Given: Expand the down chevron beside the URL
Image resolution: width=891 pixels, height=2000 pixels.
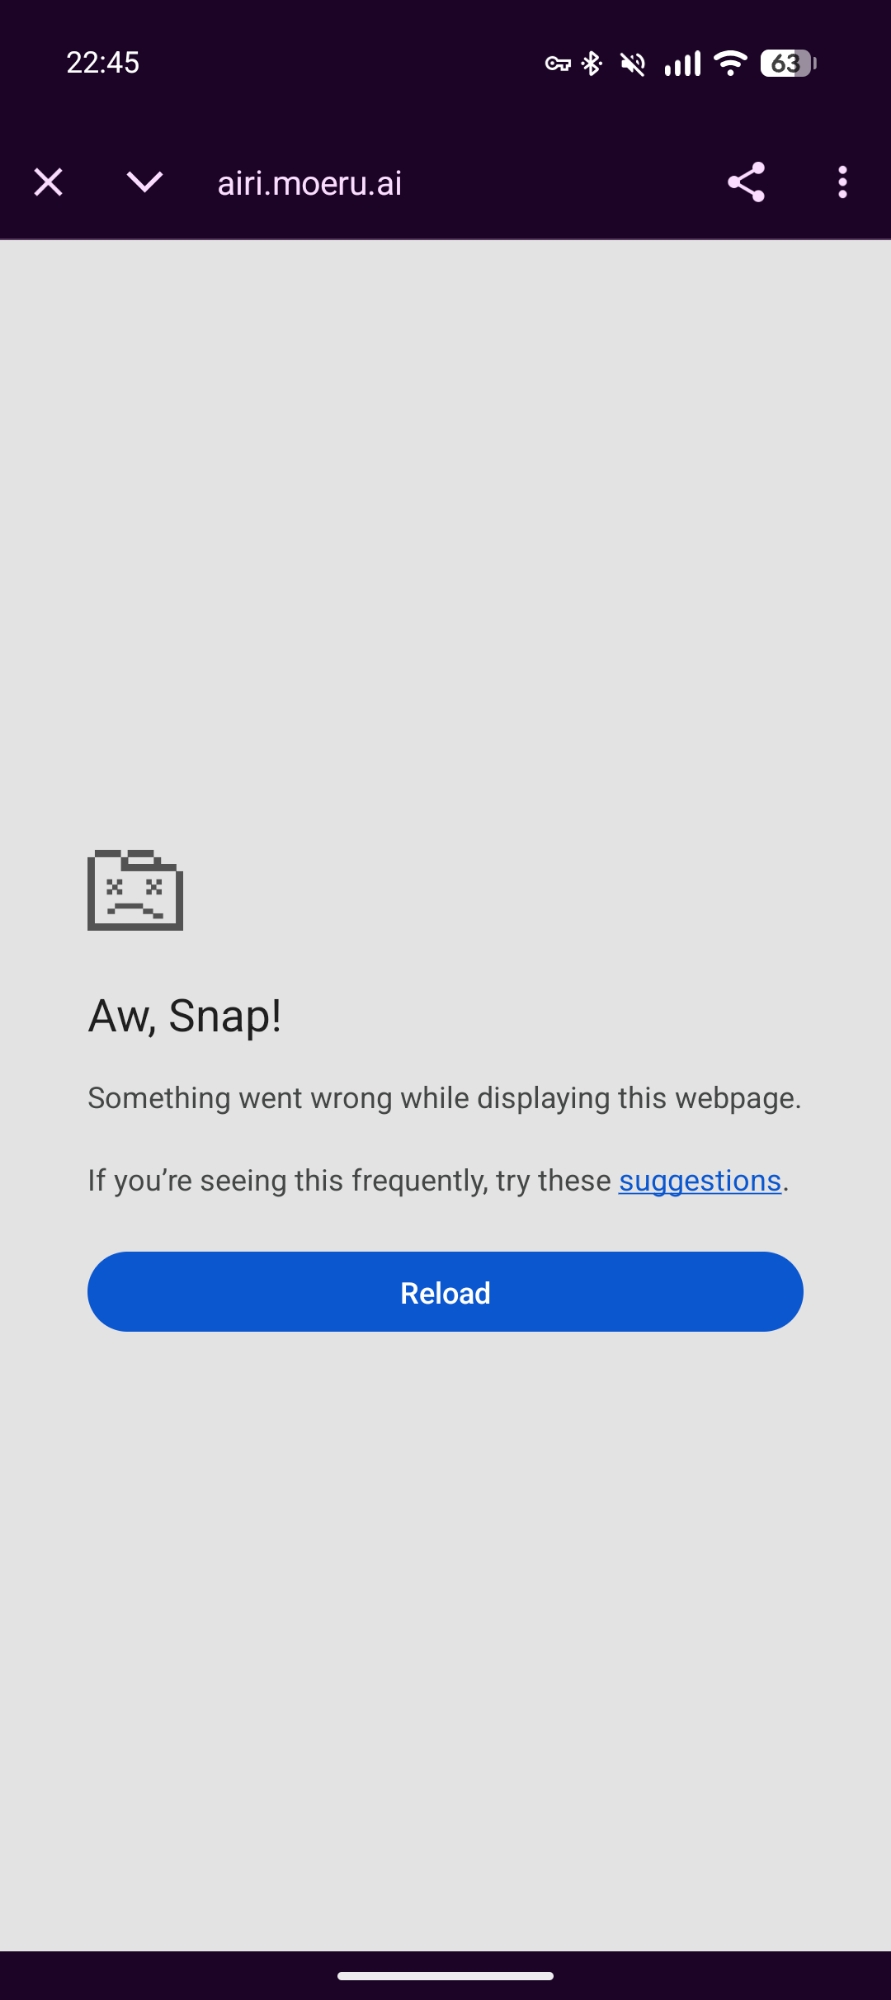Looking at the screenshot, I should coord(145,182).
